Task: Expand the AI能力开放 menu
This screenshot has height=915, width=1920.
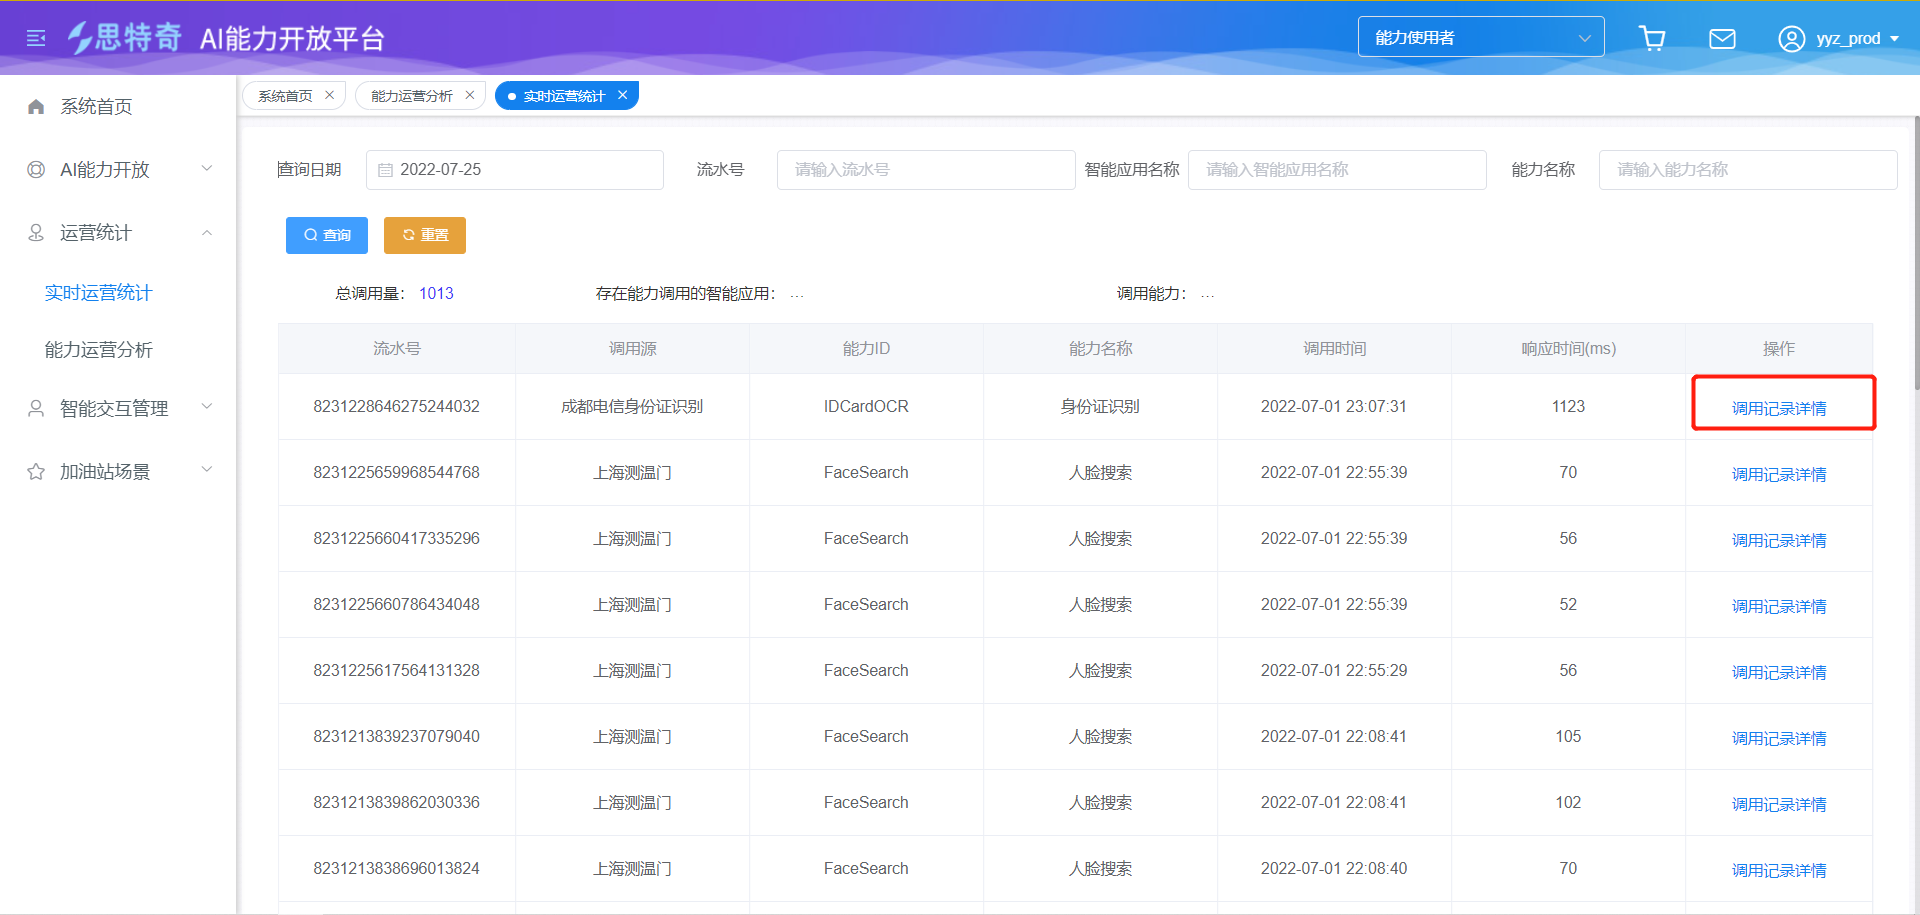Action: [x=207, y=168]
